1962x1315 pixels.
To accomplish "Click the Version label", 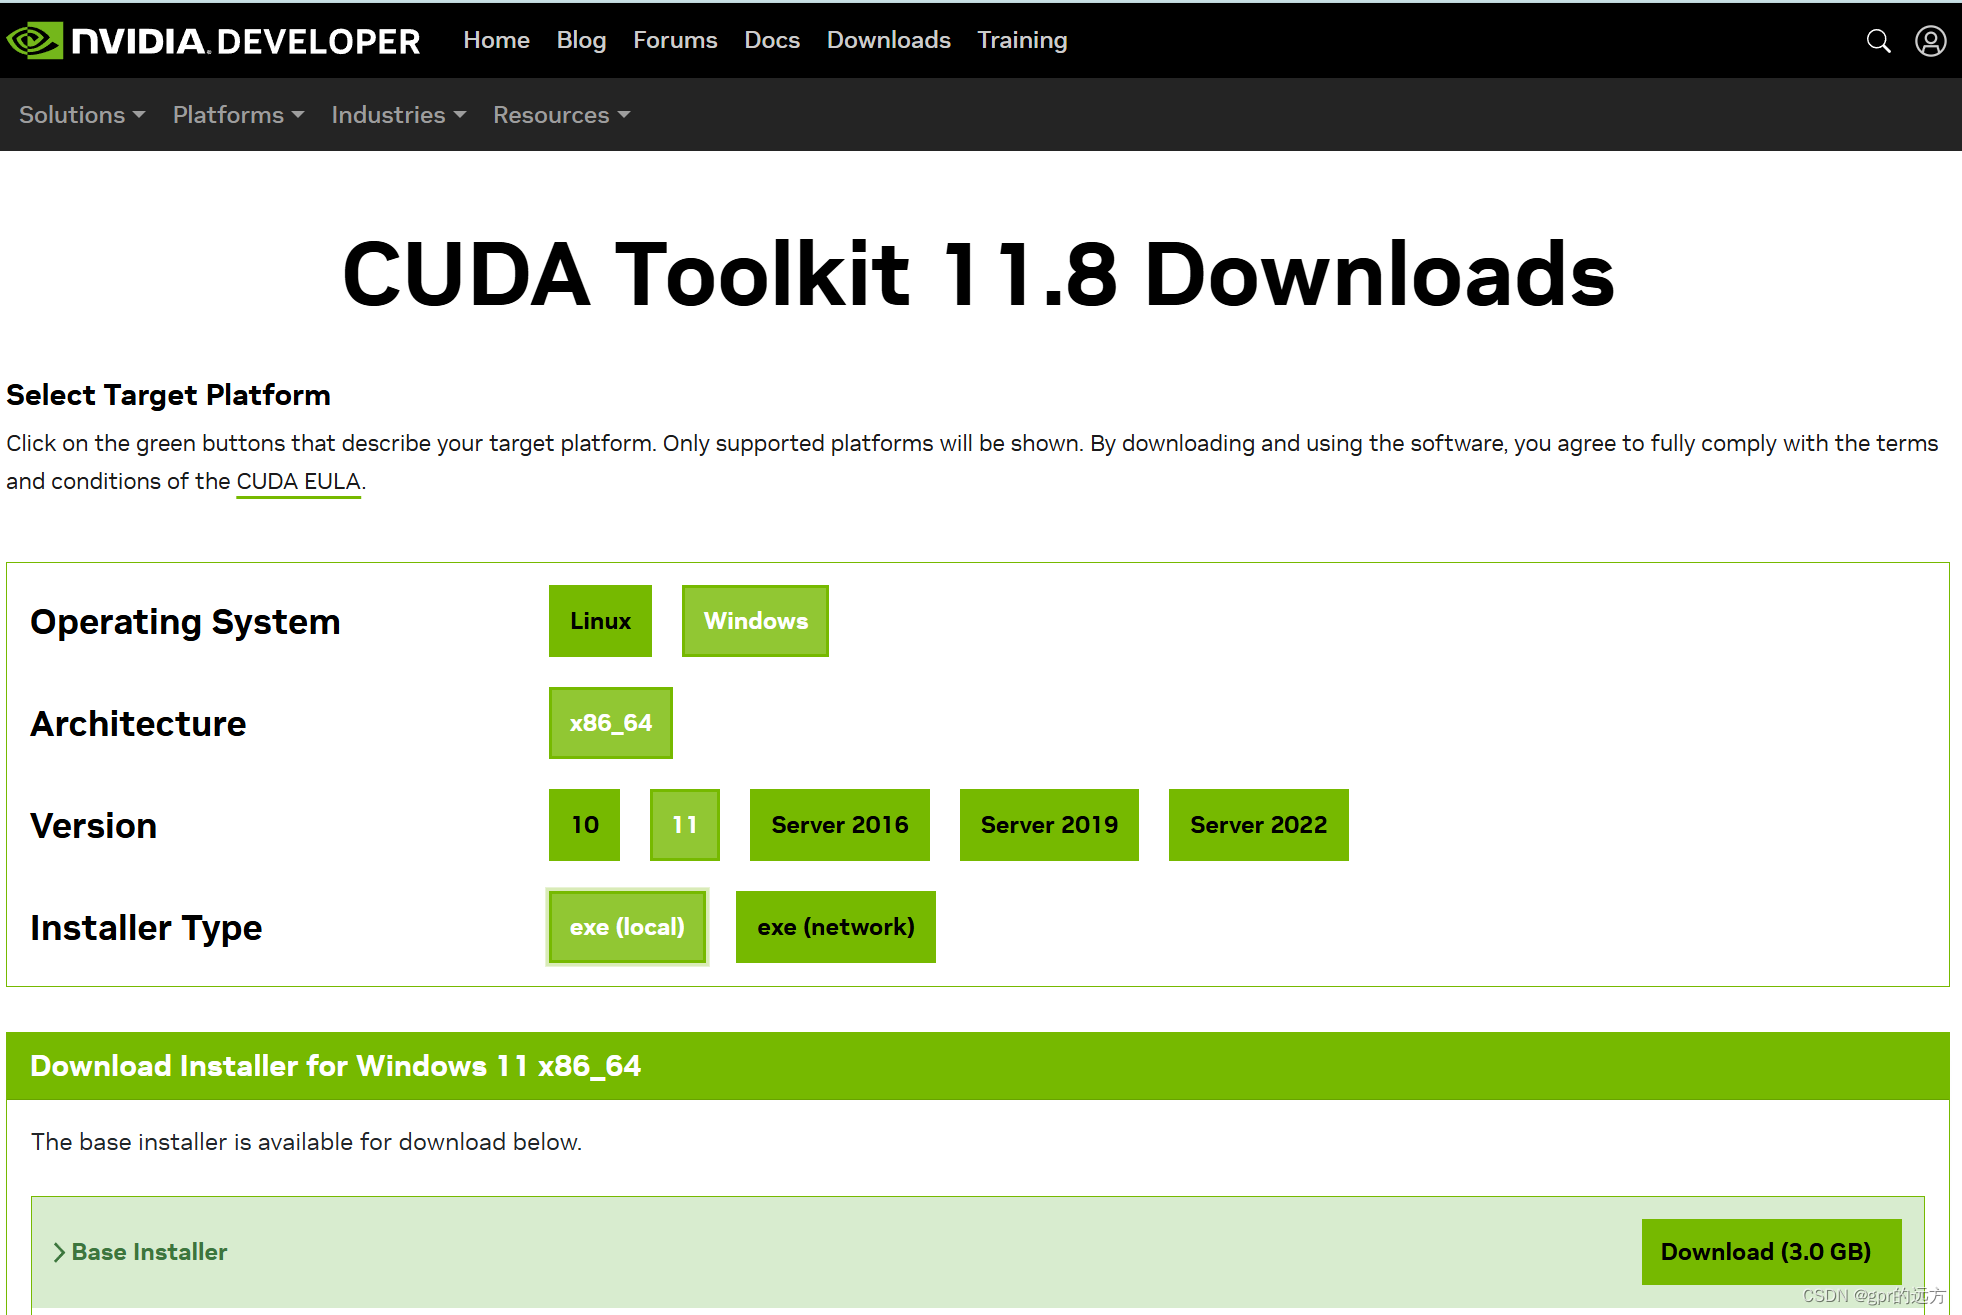I will 93,826.
